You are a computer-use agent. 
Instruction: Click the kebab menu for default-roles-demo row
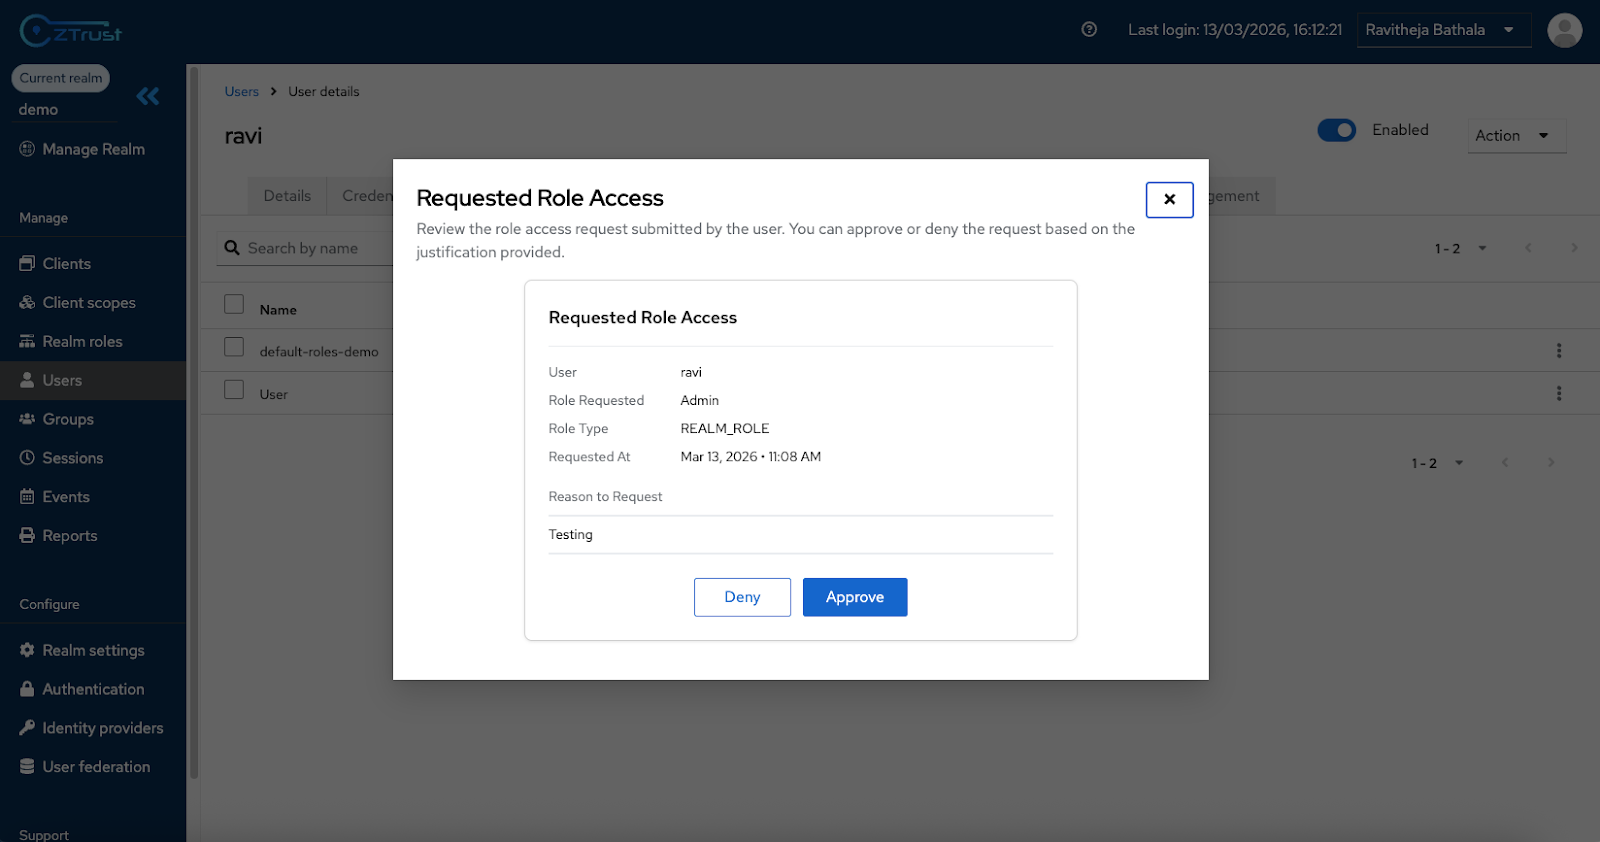pos(1558,351)
